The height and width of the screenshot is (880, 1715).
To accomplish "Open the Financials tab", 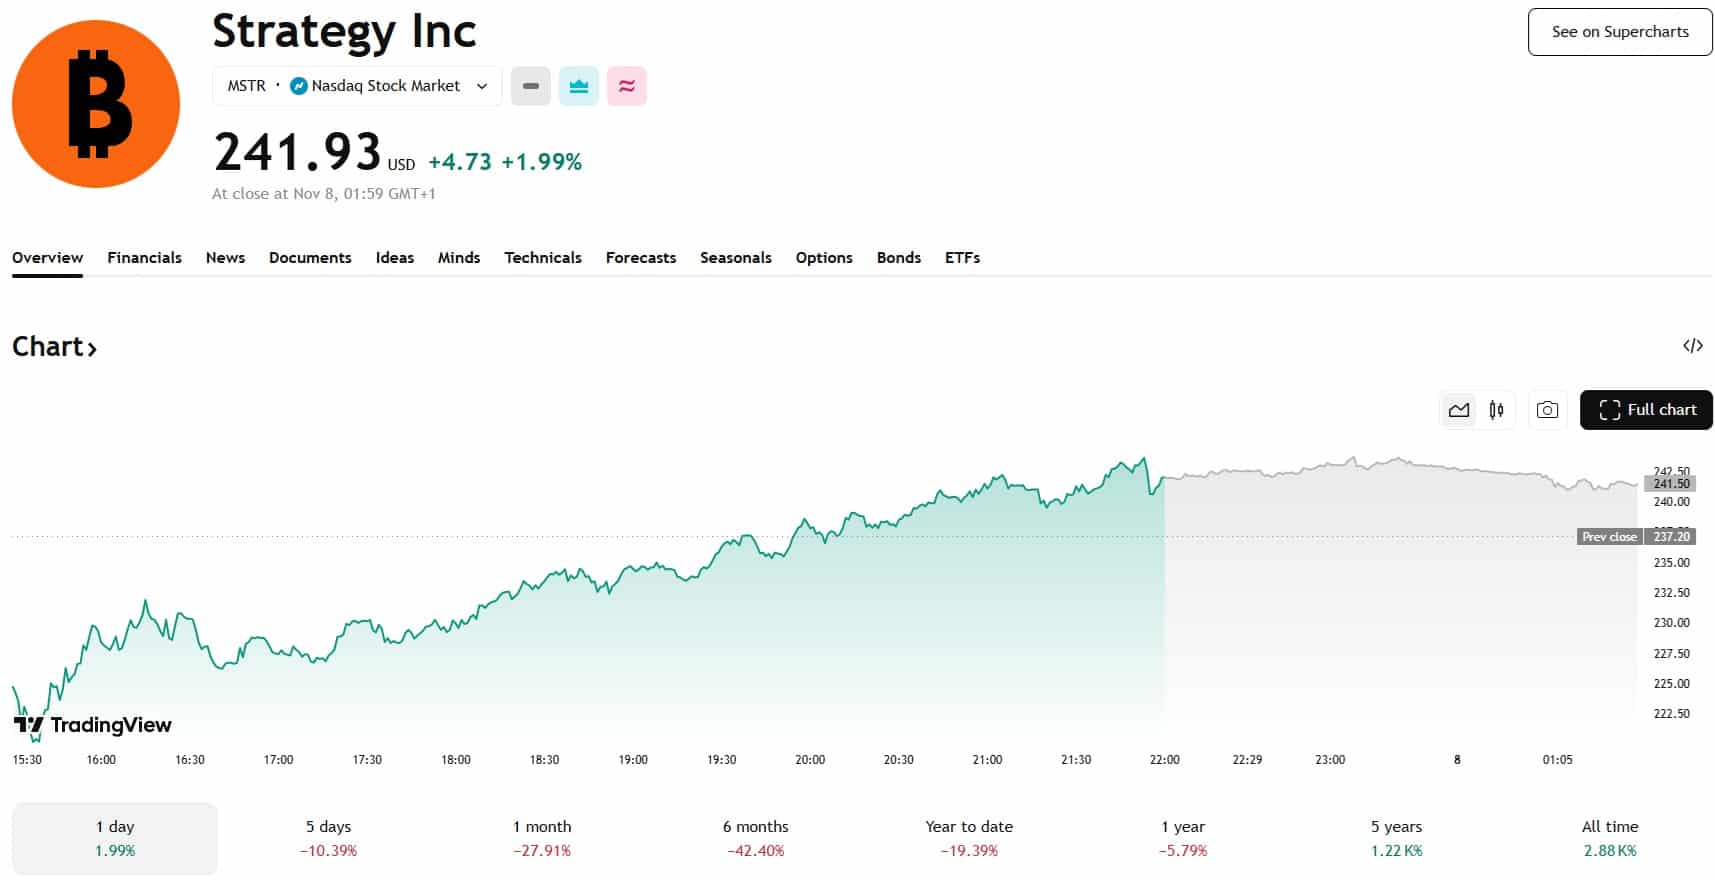I will 144,258.
